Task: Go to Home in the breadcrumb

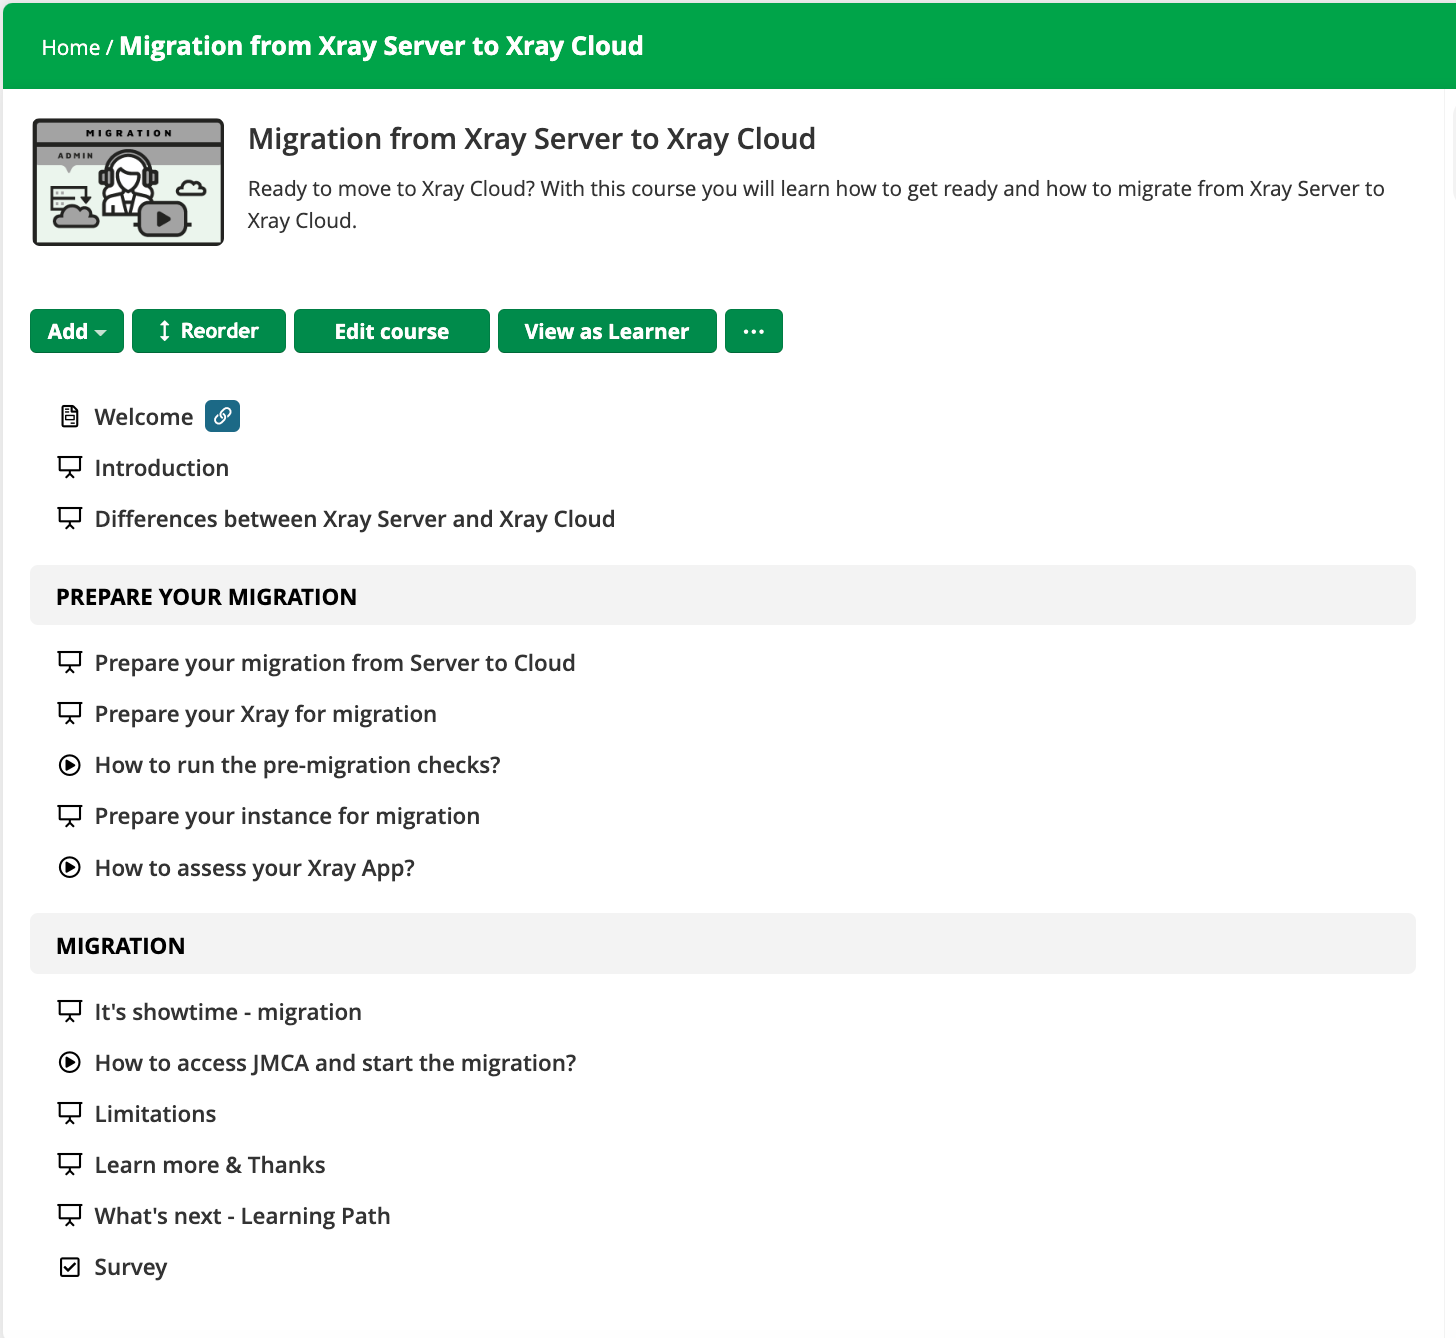Action: click(70, 47)
